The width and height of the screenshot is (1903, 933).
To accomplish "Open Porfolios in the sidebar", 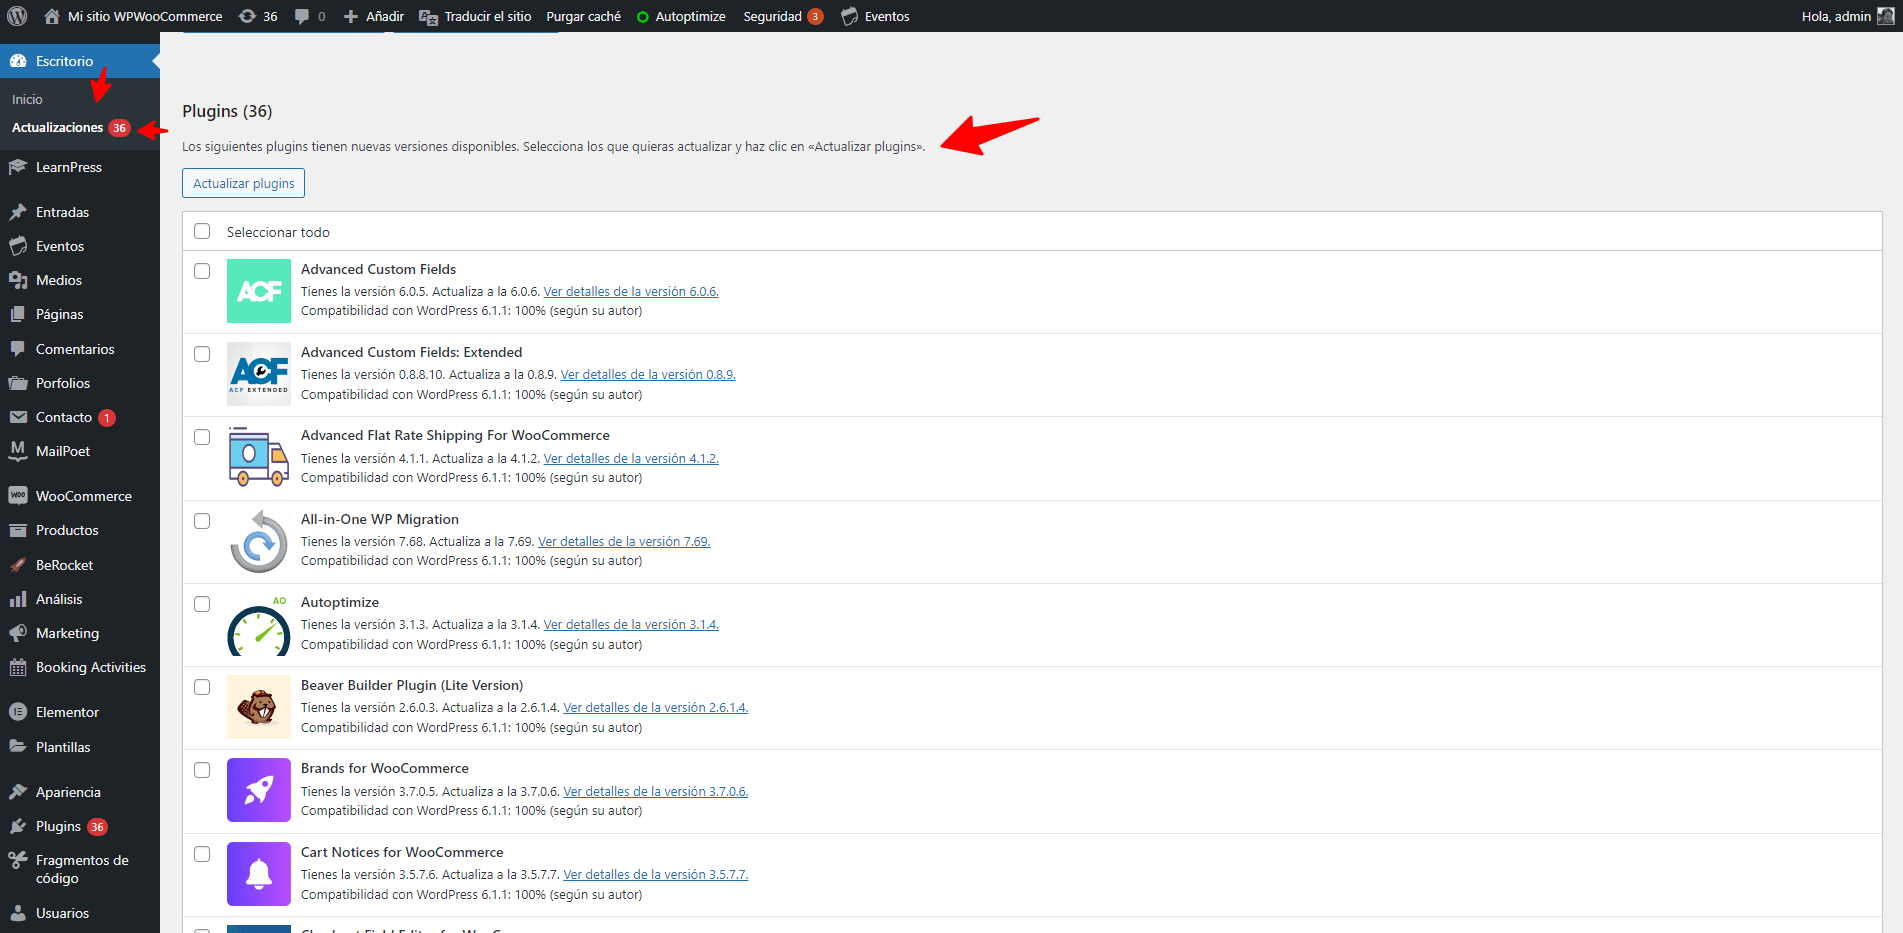I will pos(80,383).
